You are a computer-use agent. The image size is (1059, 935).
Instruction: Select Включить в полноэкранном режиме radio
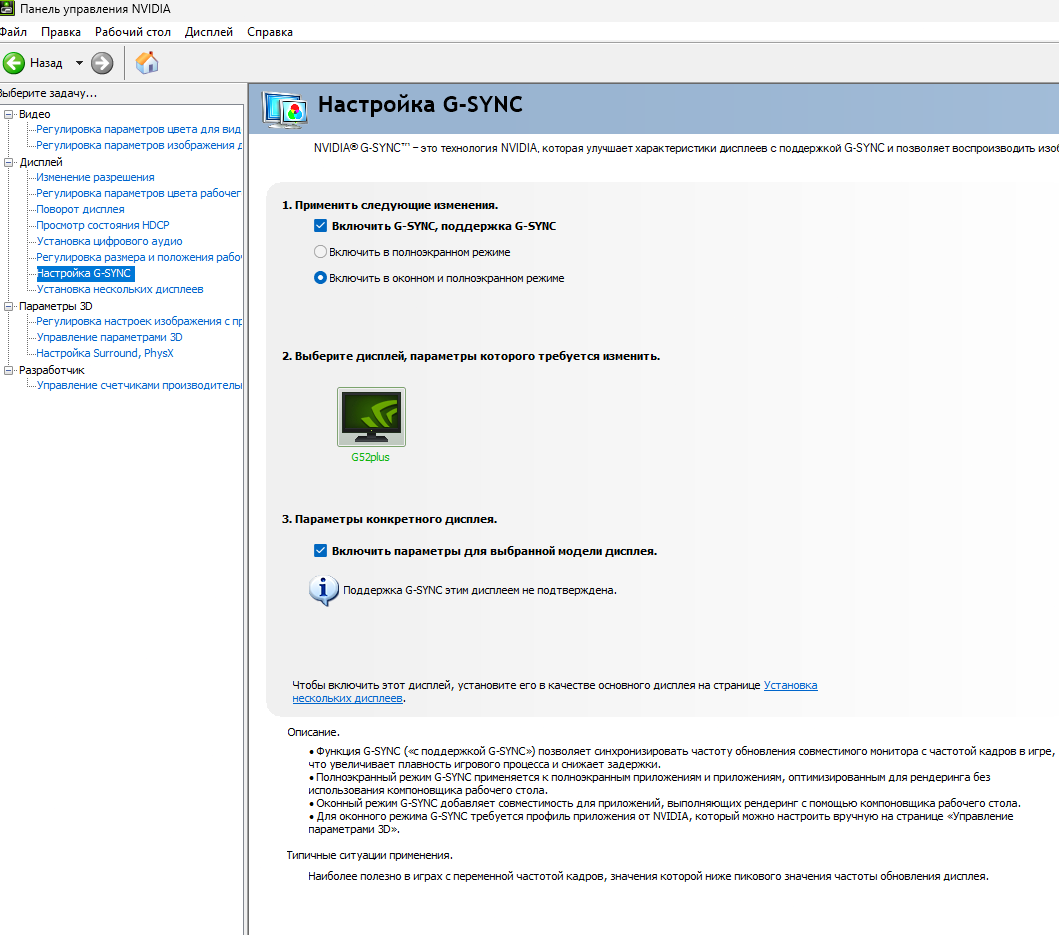pos(320,252)
